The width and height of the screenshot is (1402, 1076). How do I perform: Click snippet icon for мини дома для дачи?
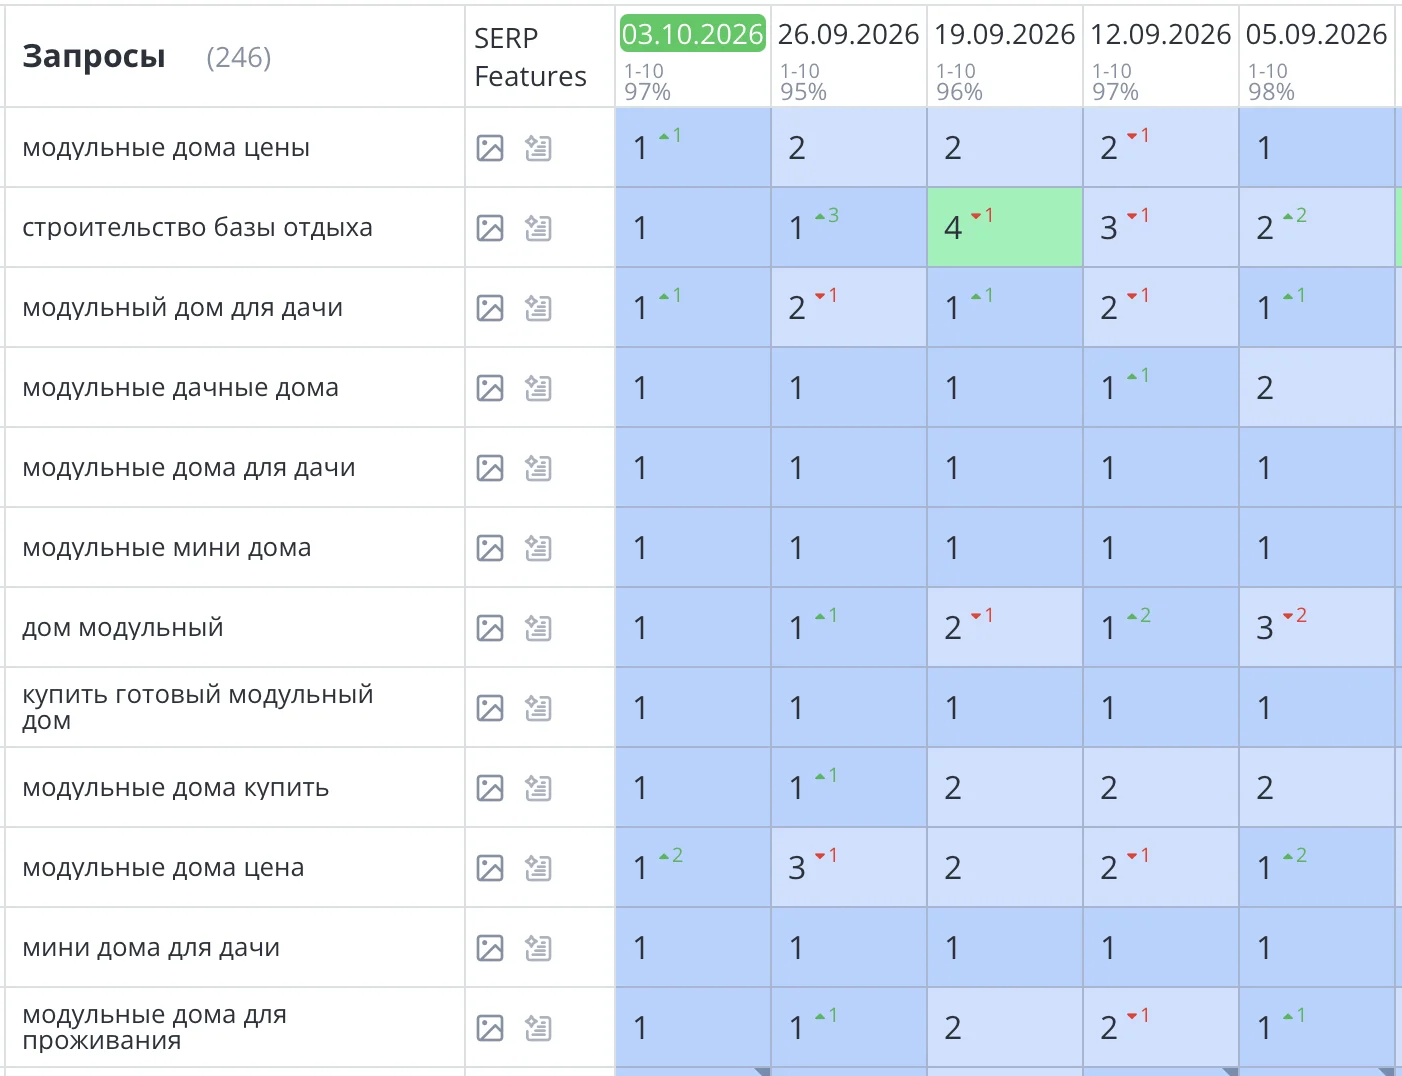coord(538,948)
